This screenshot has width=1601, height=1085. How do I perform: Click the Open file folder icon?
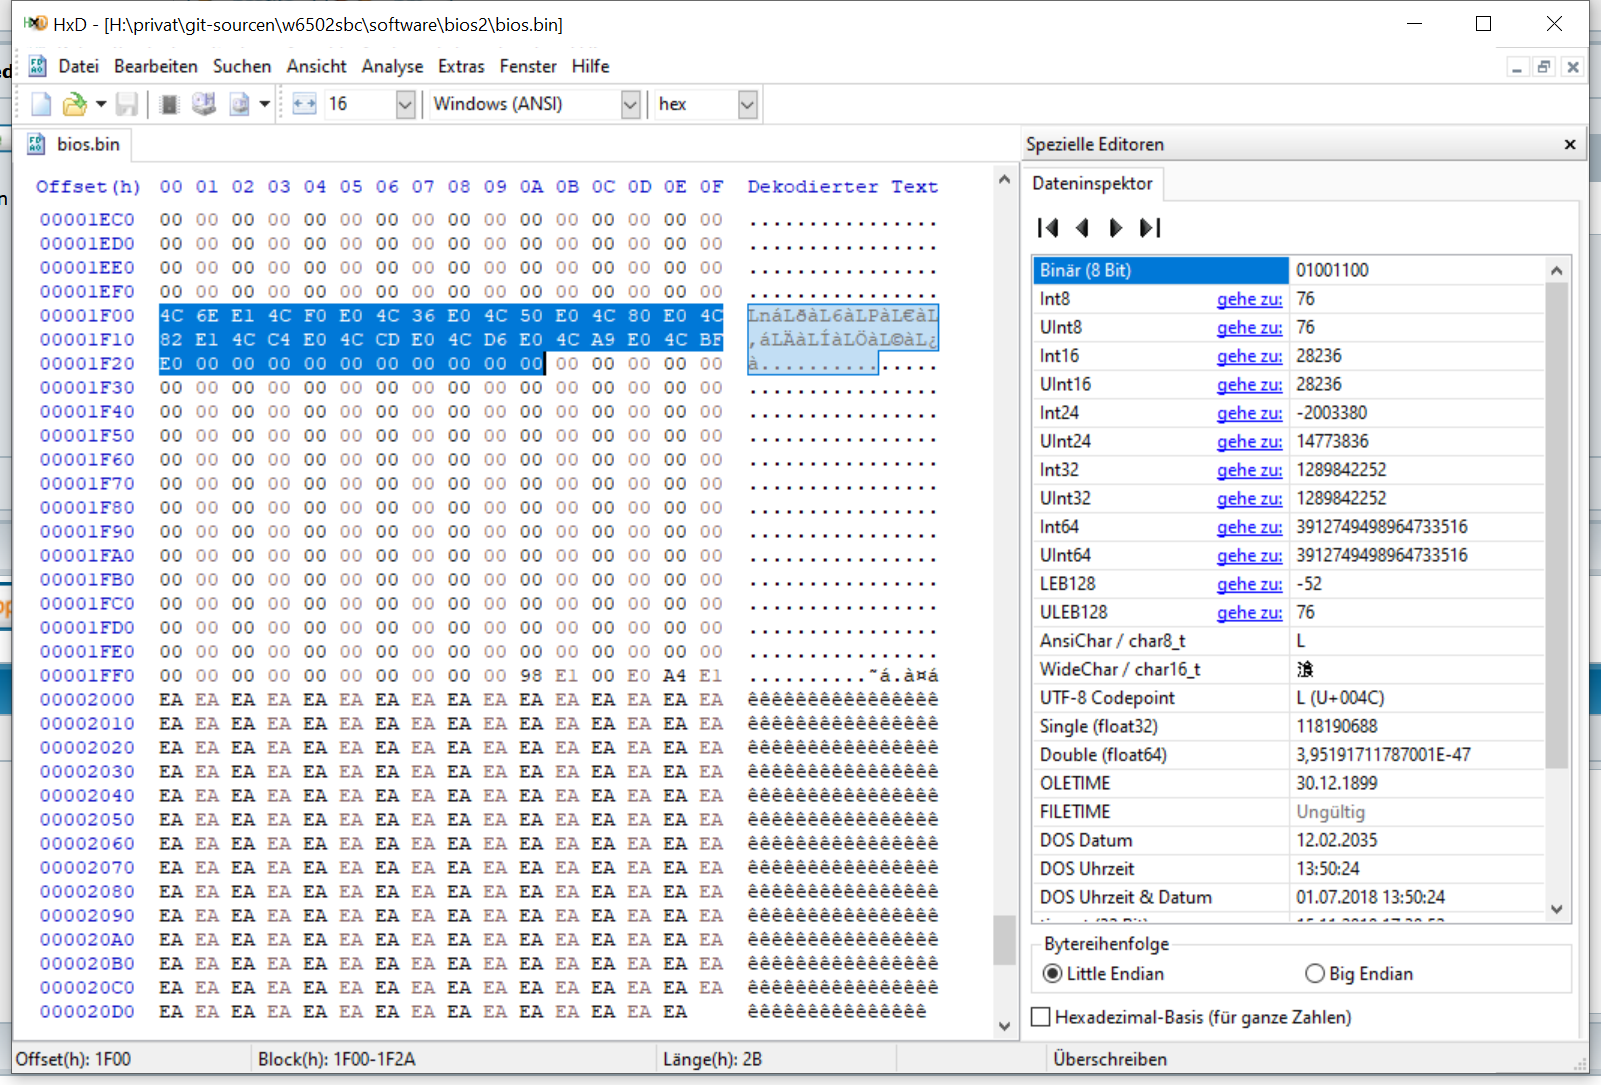pos(74,104)
